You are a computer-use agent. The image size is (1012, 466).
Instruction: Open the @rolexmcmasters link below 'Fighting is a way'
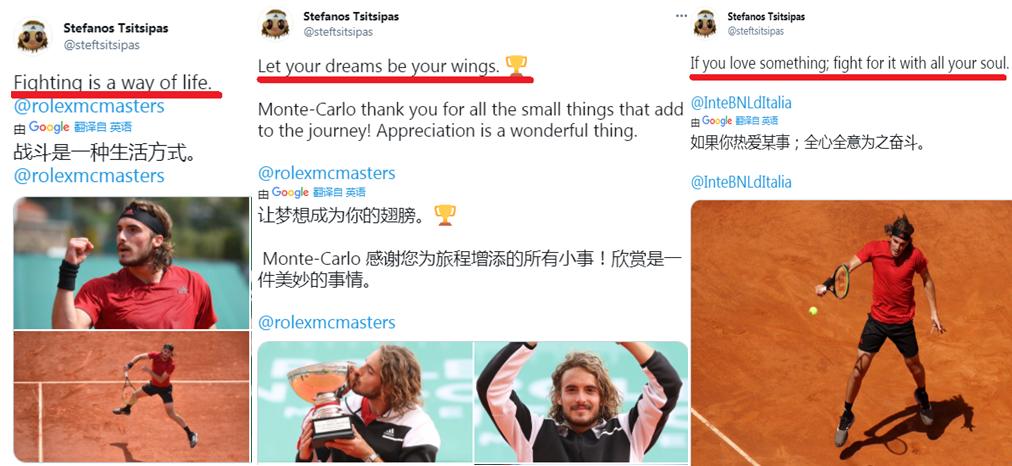(89, 106)
